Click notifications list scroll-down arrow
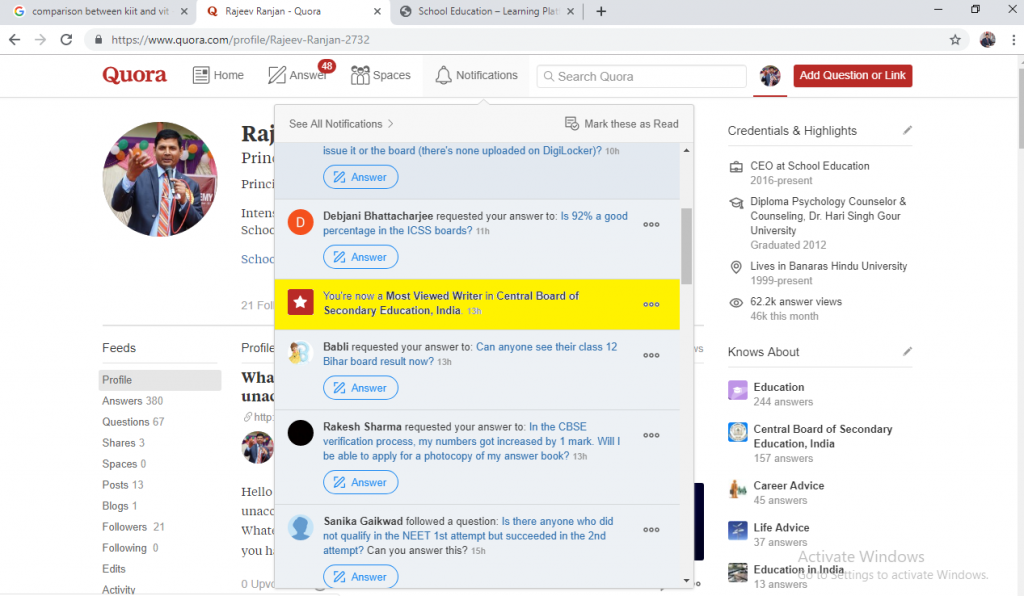 686,580
